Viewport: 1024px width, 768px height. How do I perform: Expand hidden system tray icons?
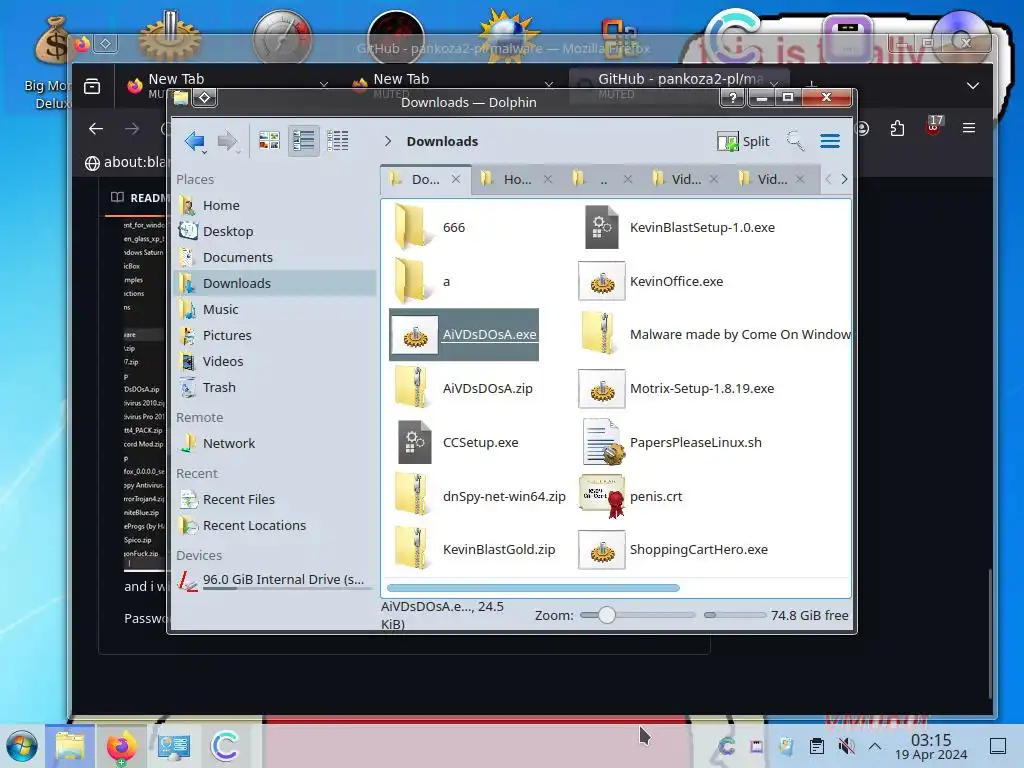pos(875,746)
